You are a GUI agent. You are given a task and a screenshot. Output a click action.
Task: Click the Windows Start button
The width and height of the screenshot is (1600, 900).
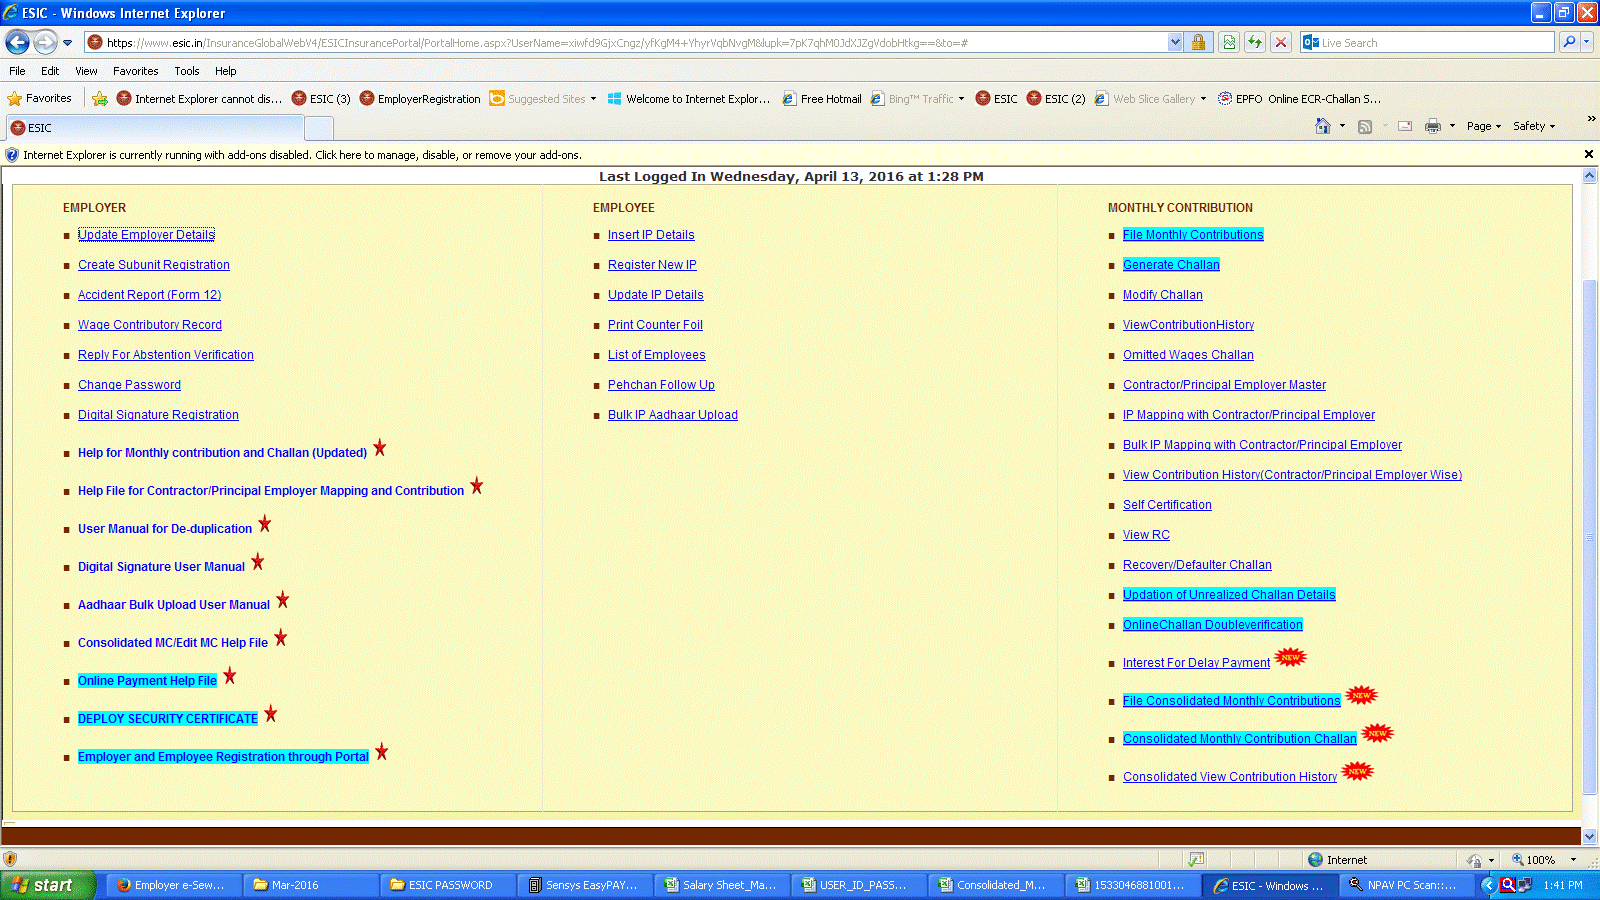click(48, 885)
